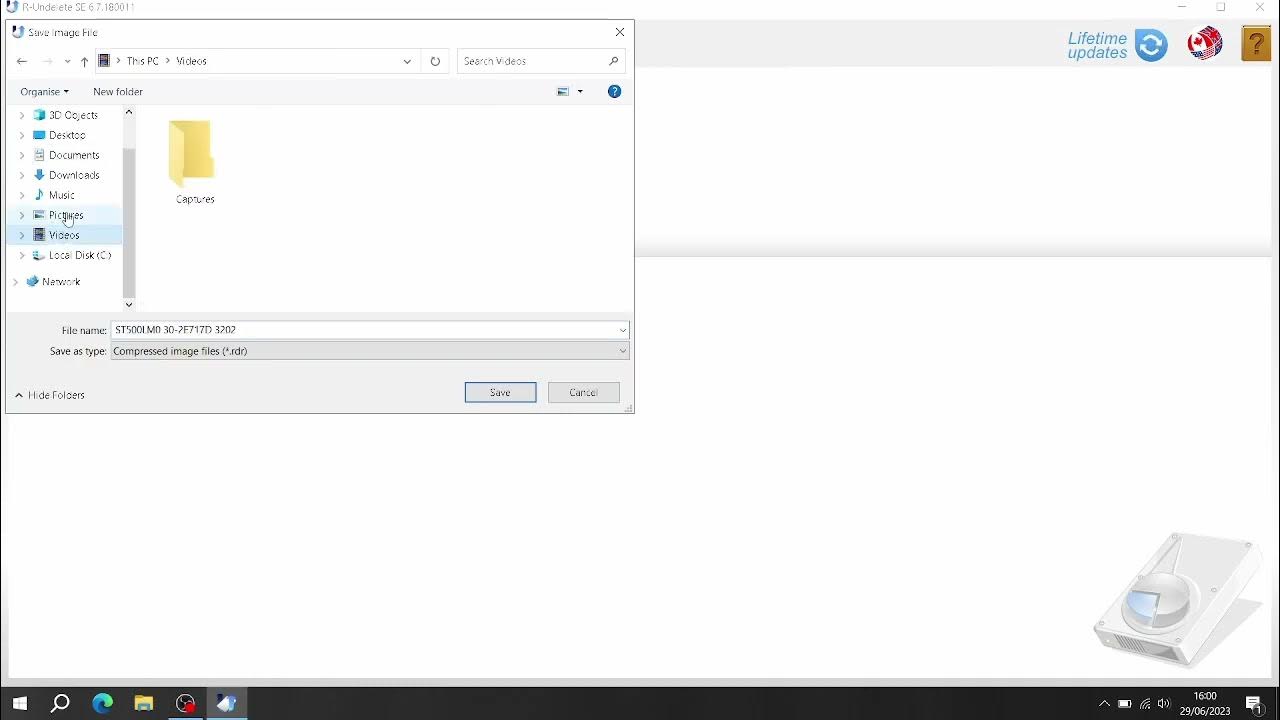Close the Save Image File dialog

tap(620, 32)
